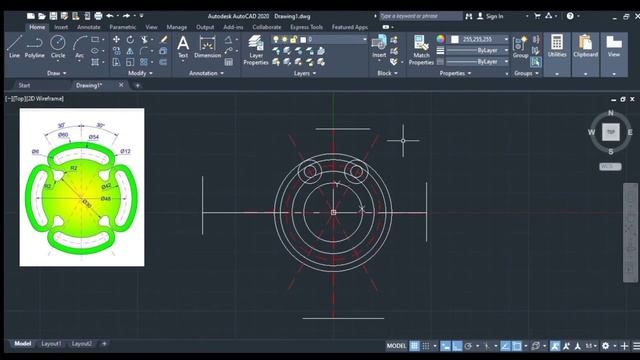Open the Dimension tool

(x=207, y=47)
